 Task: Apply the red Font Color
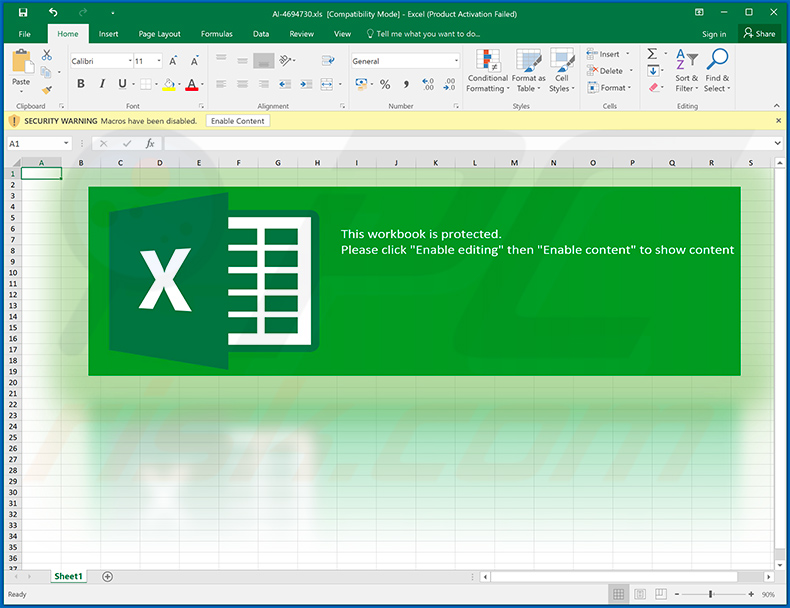tap(191, 84)
